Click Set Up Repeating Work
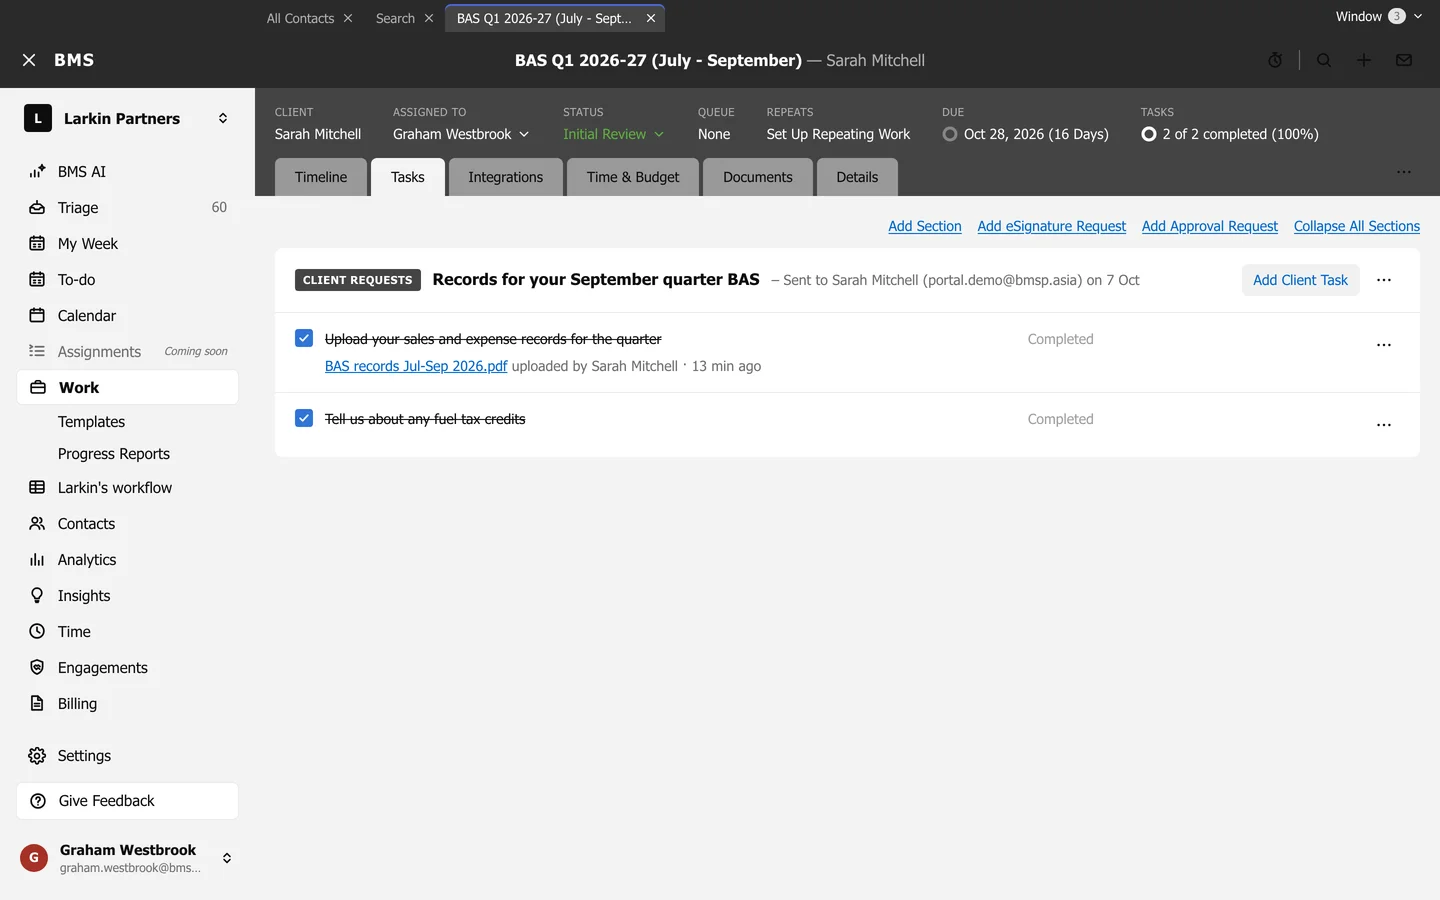This screenshot has height=900, width=1440. [838, 134]
